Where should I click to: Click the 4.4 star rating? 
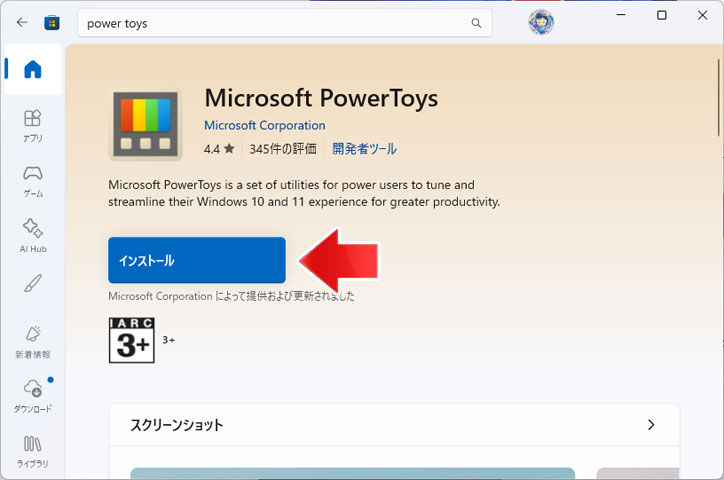[219, 149]
